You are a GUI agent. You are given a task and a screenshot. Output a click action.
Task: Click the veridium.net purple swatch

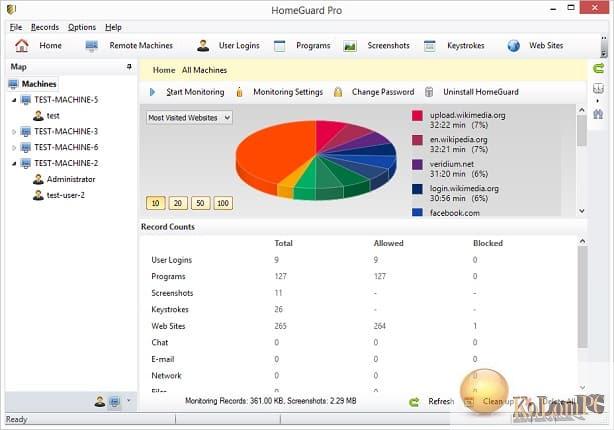pyautogui.click(x=417, y=164)
